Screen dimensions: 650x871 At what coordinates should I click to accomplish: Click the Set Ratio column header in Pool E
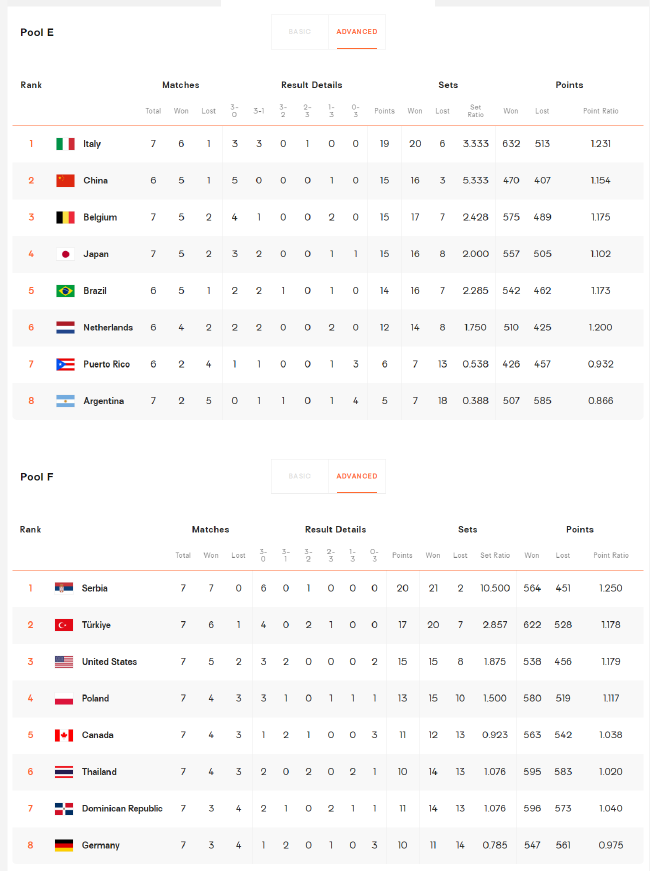tap(476, 111)
